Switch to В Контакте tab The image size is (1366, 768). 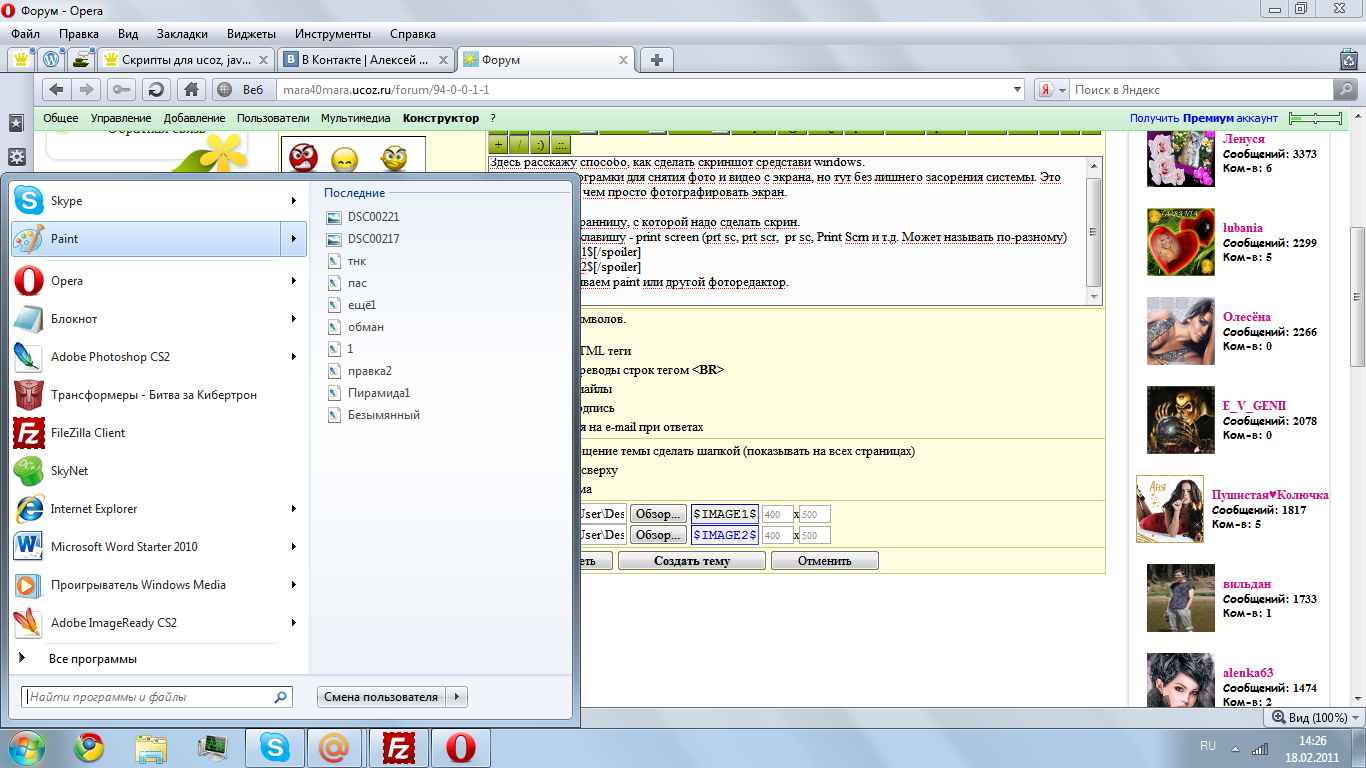click(x=365, y=60)
